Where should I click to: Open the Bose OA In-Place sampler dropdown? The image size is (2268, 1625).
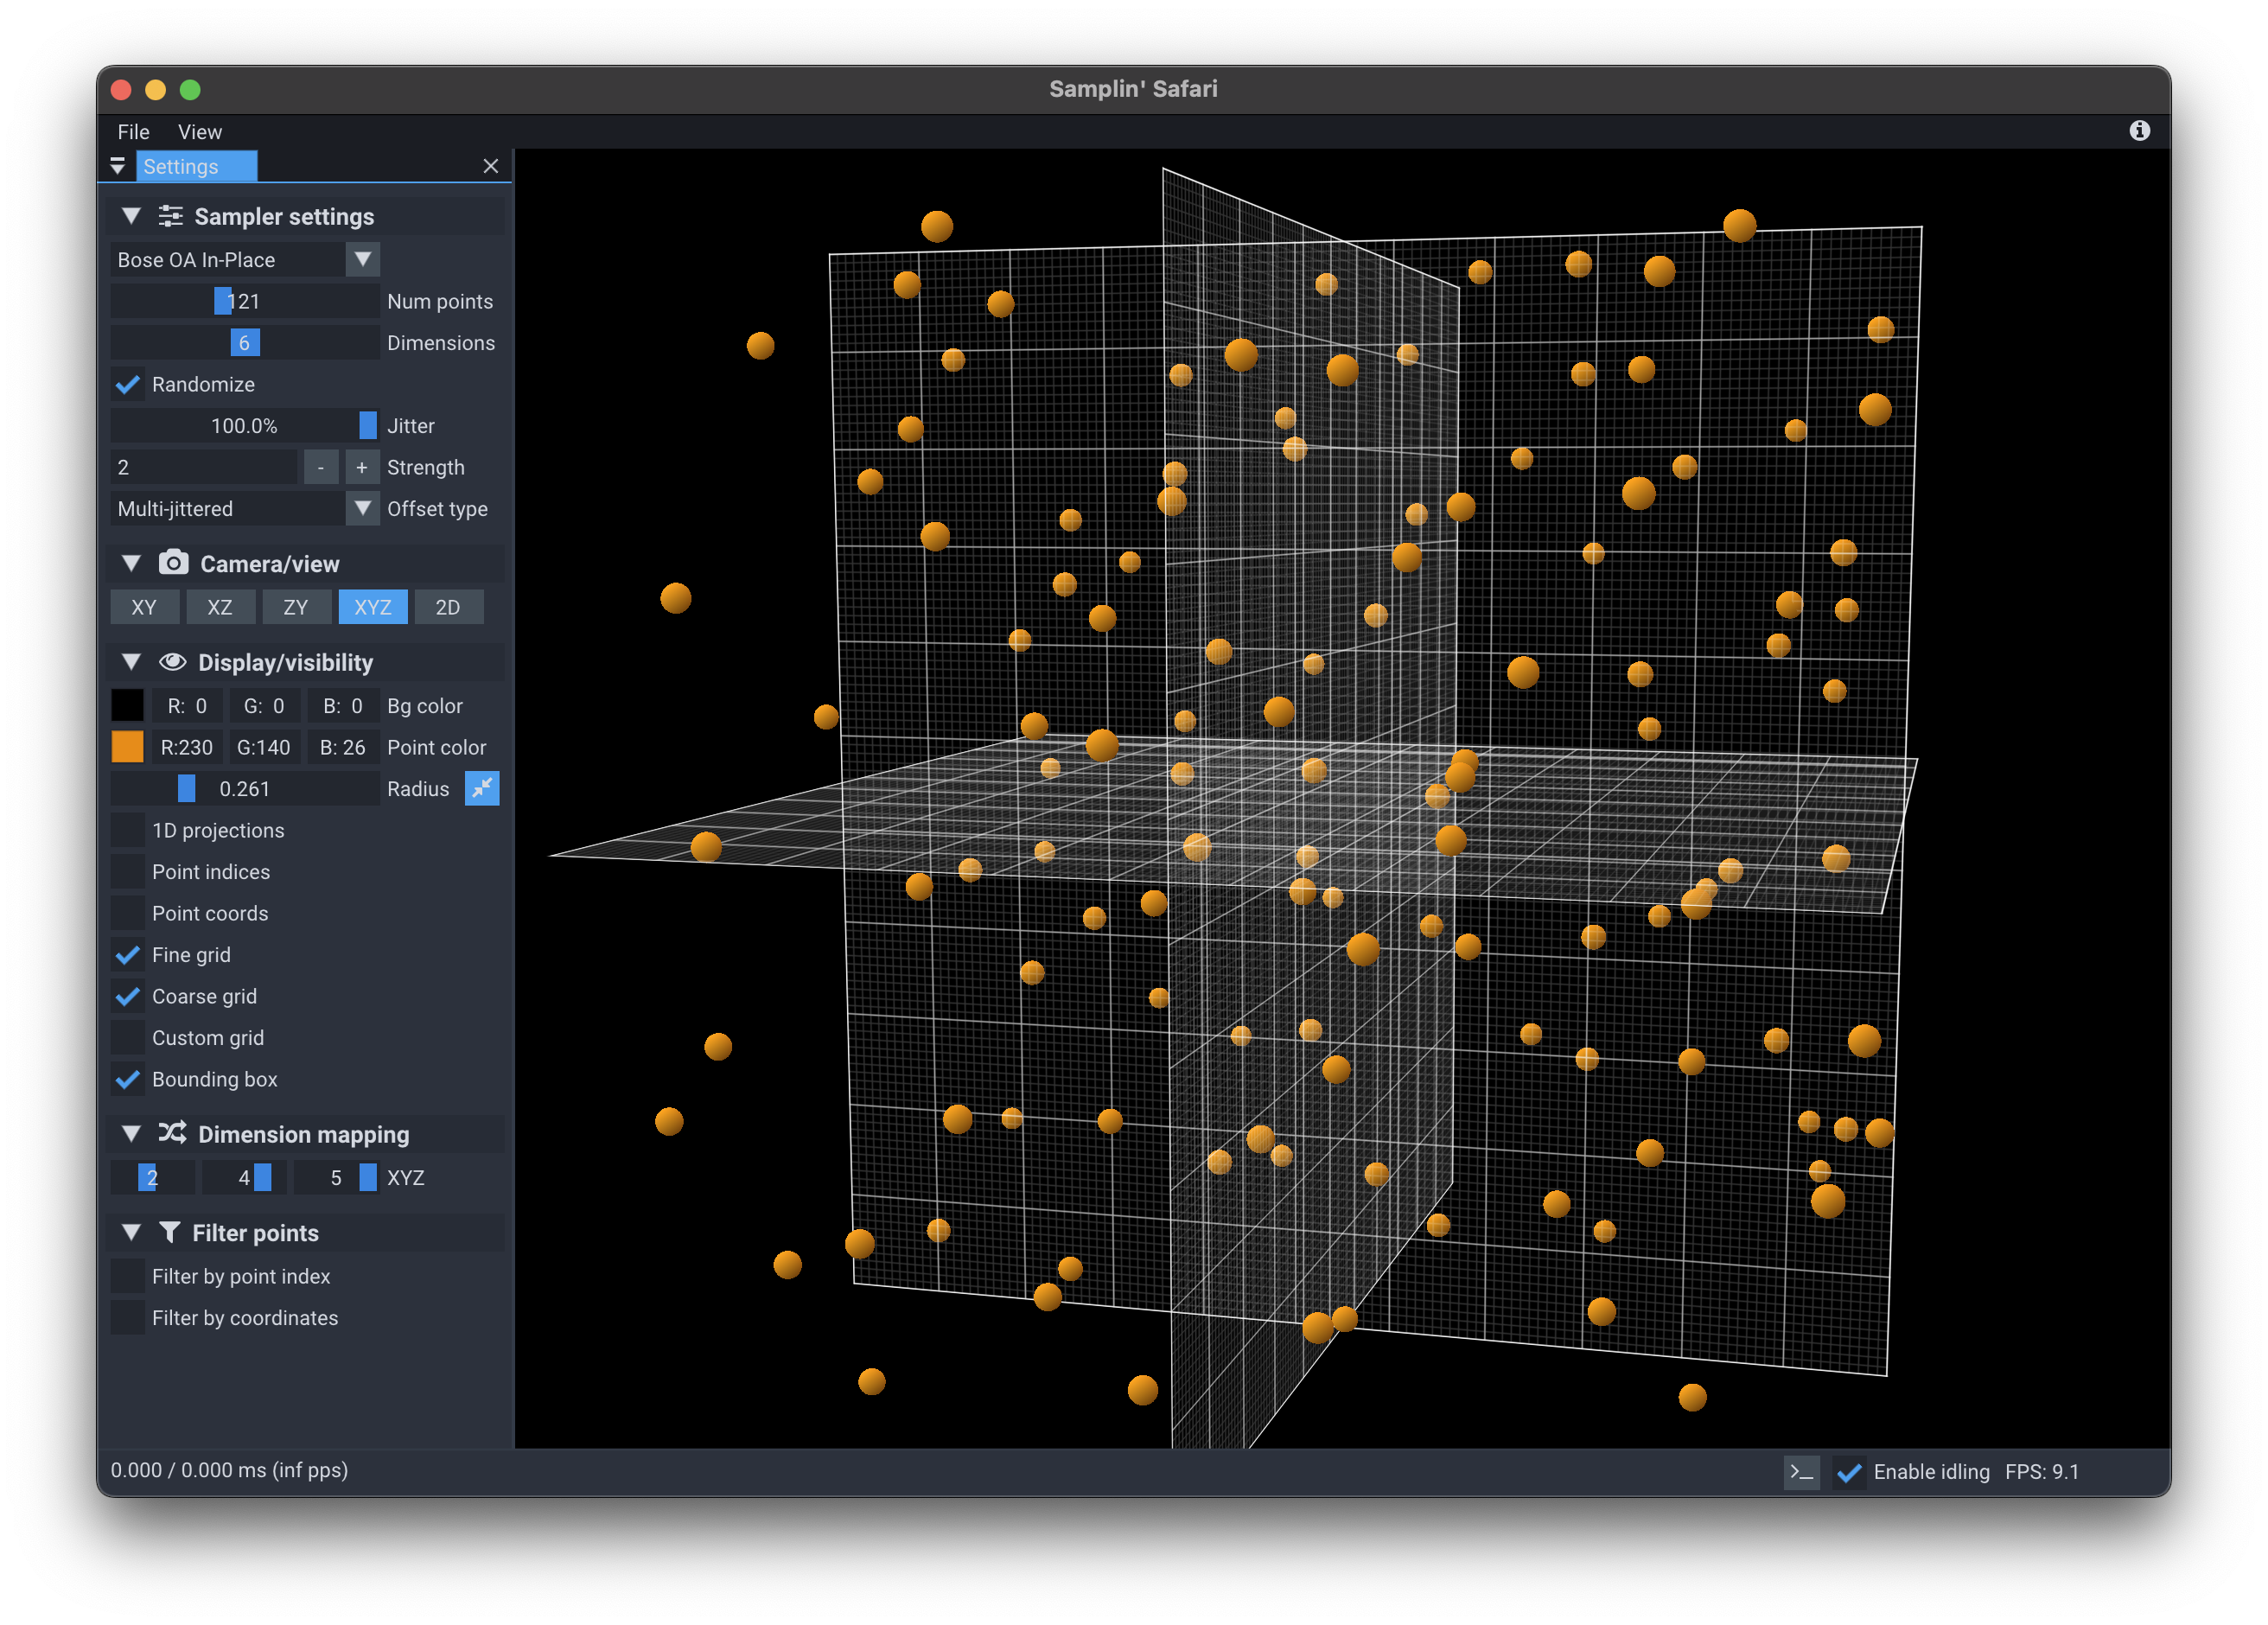[363, 260]
